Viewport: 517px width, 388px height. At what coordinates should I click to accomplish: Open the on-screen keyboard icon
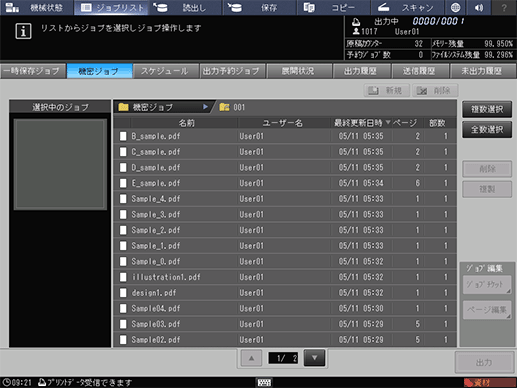264,382
